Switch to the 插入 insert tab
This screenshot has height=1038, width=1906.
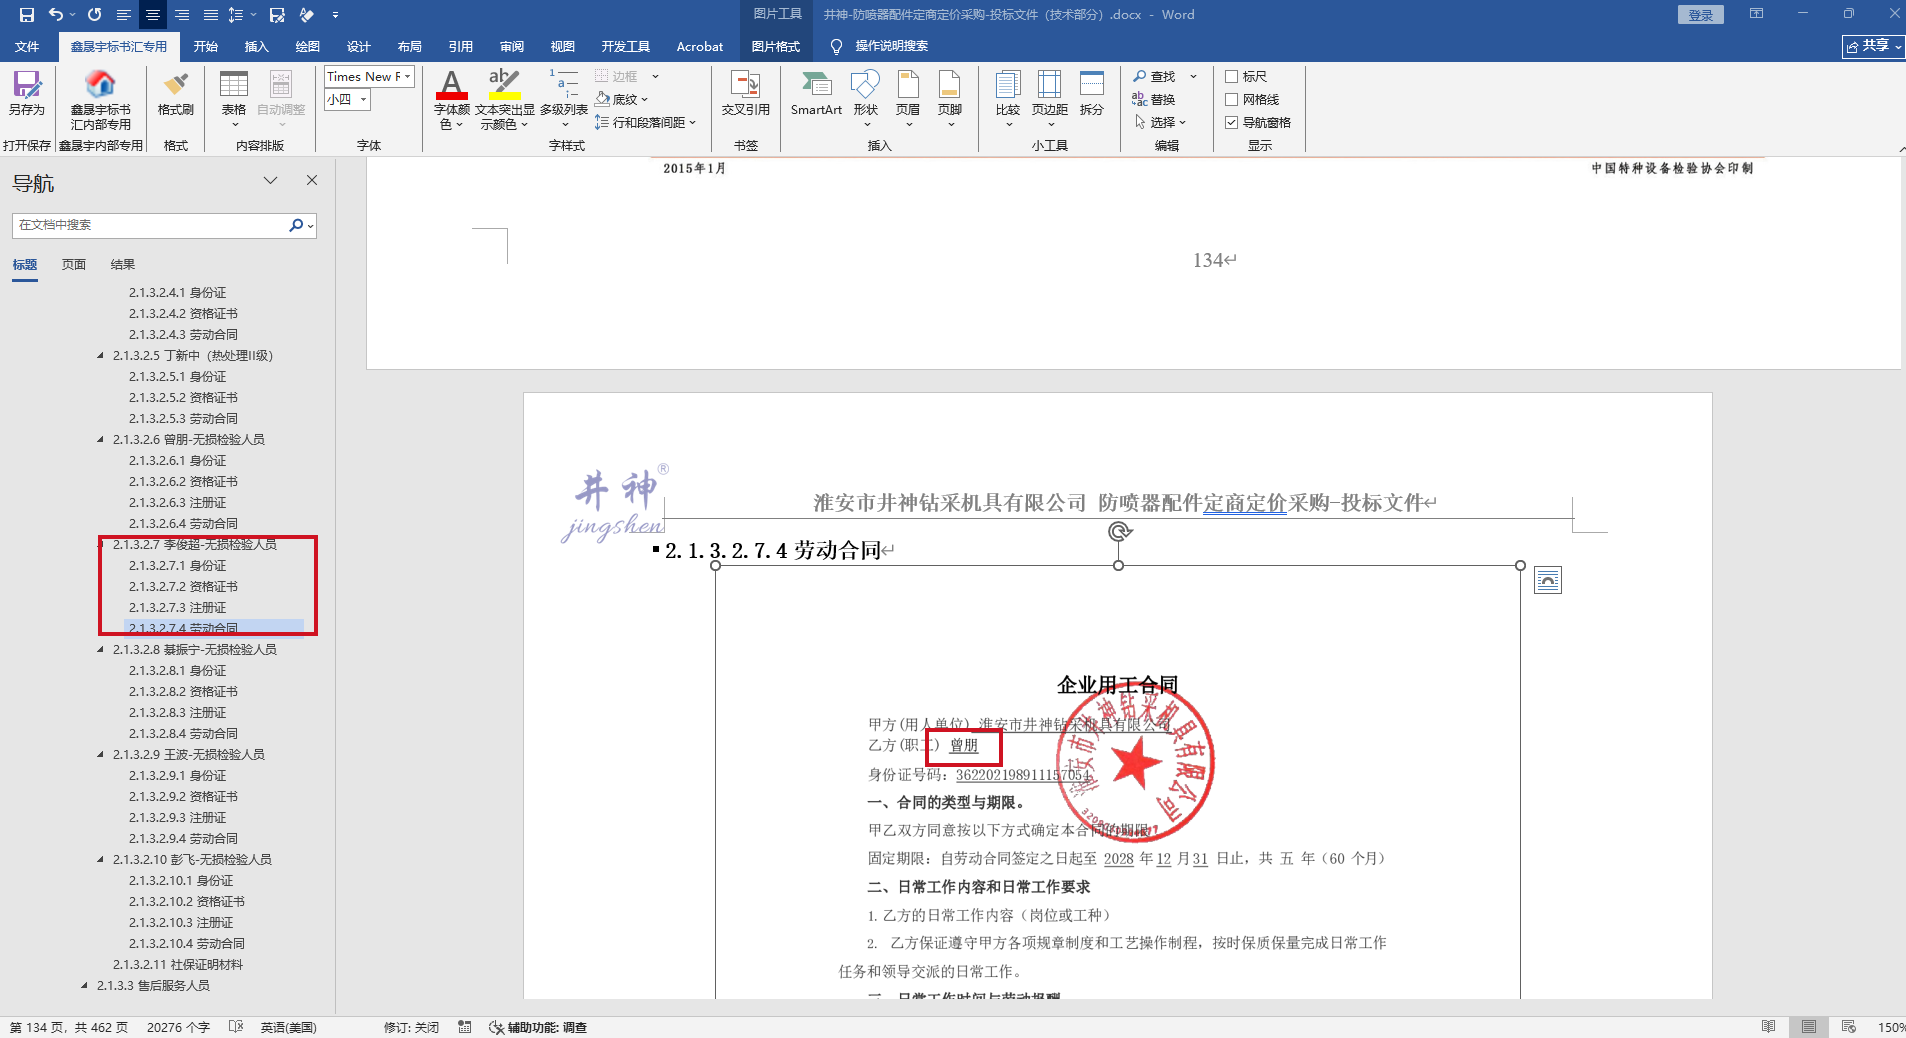pos(257,46)
